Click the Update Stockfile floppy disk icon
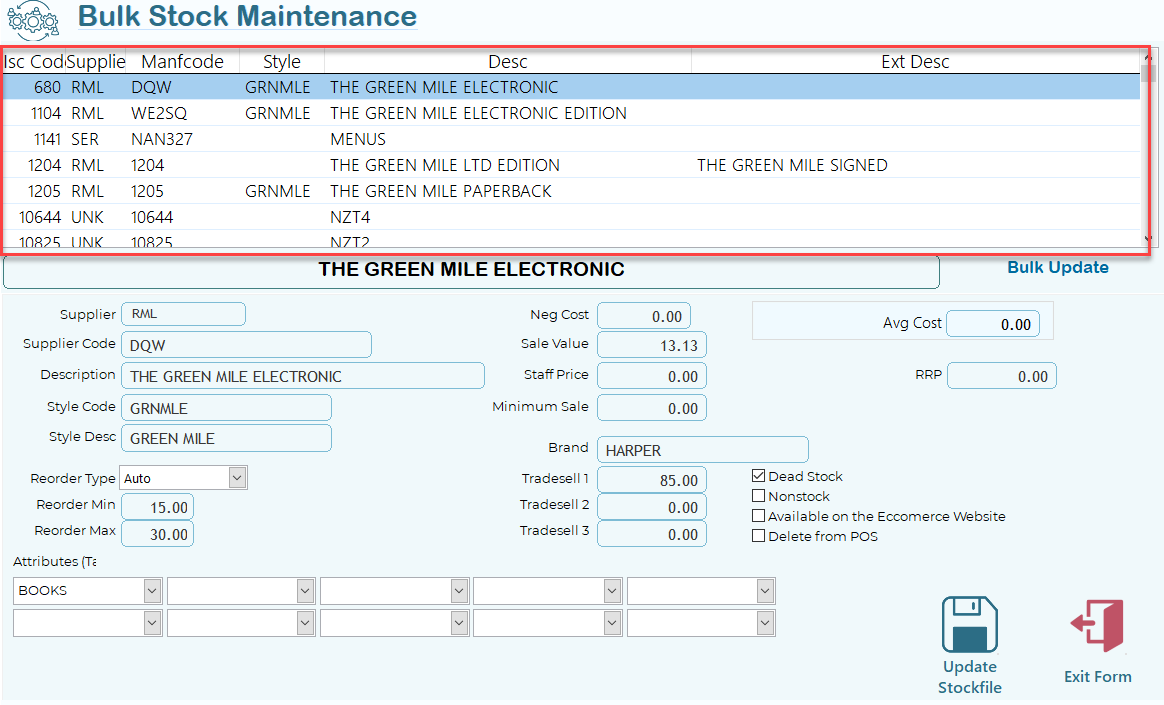This screenshot has height=705, width=1164. pos(969,625)
